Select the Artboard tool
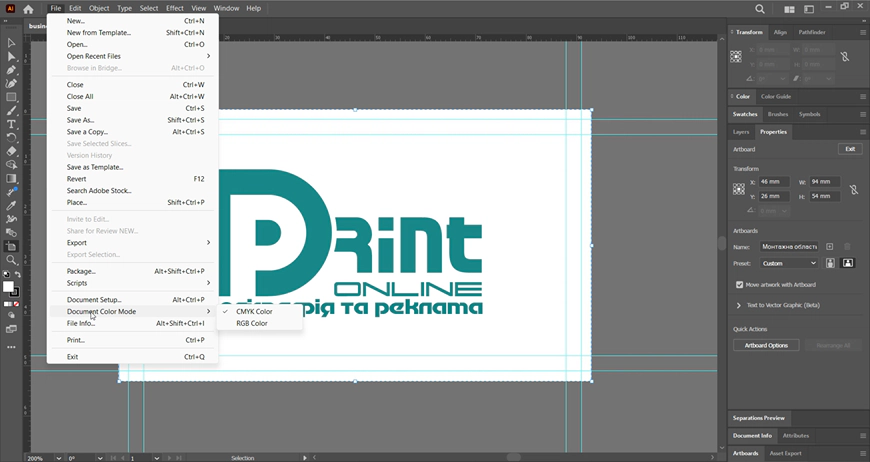 [11, 246]
